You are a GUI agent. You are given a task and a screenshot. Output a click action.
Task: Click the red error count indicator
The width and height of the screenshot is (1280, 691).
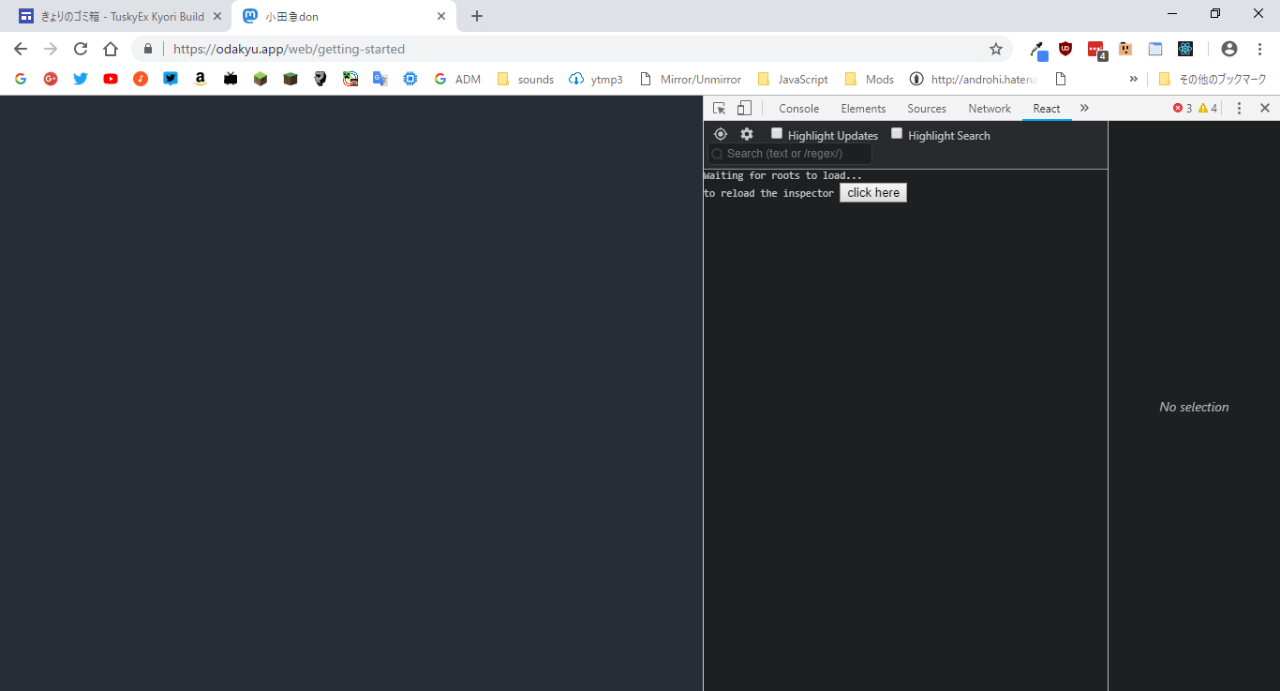(1182, 108)
